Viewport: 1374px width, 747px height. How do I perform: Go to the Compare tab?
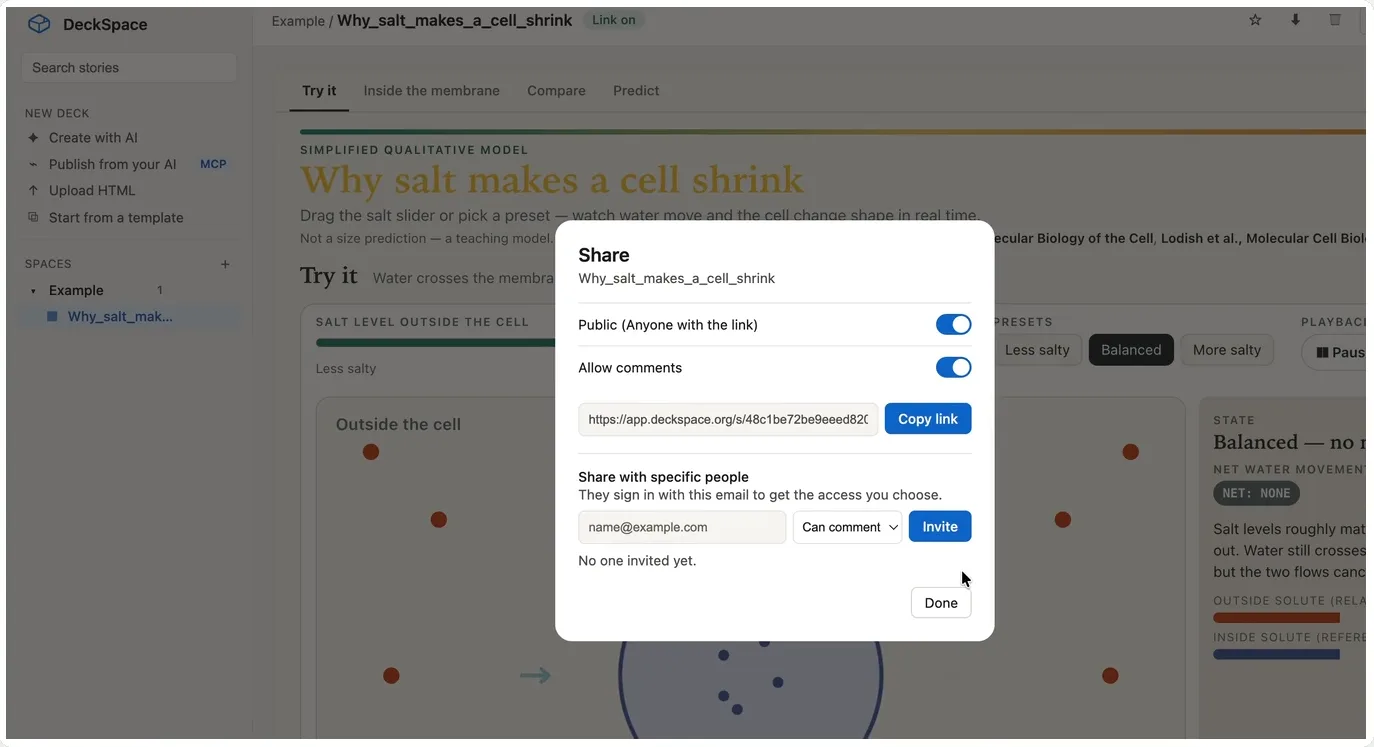pos(556,90)
